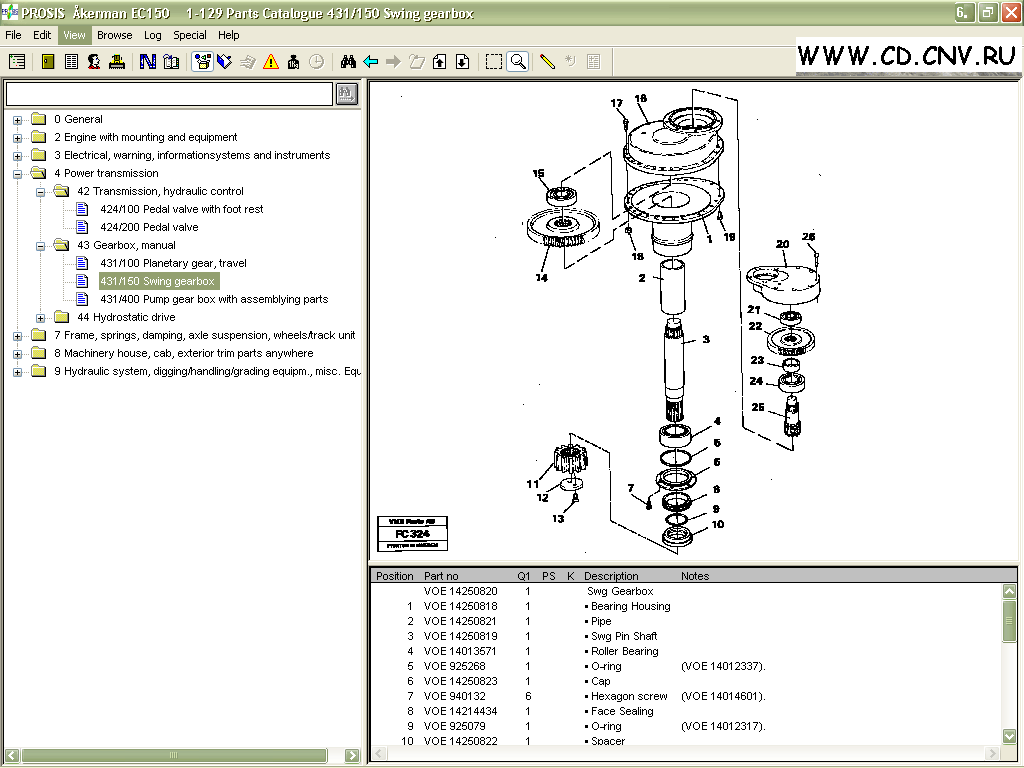Toggle the parts diagram view toolbar icon
This screenshot has height=768, width=1024.
pyautogui.click(x=202, y=62)
